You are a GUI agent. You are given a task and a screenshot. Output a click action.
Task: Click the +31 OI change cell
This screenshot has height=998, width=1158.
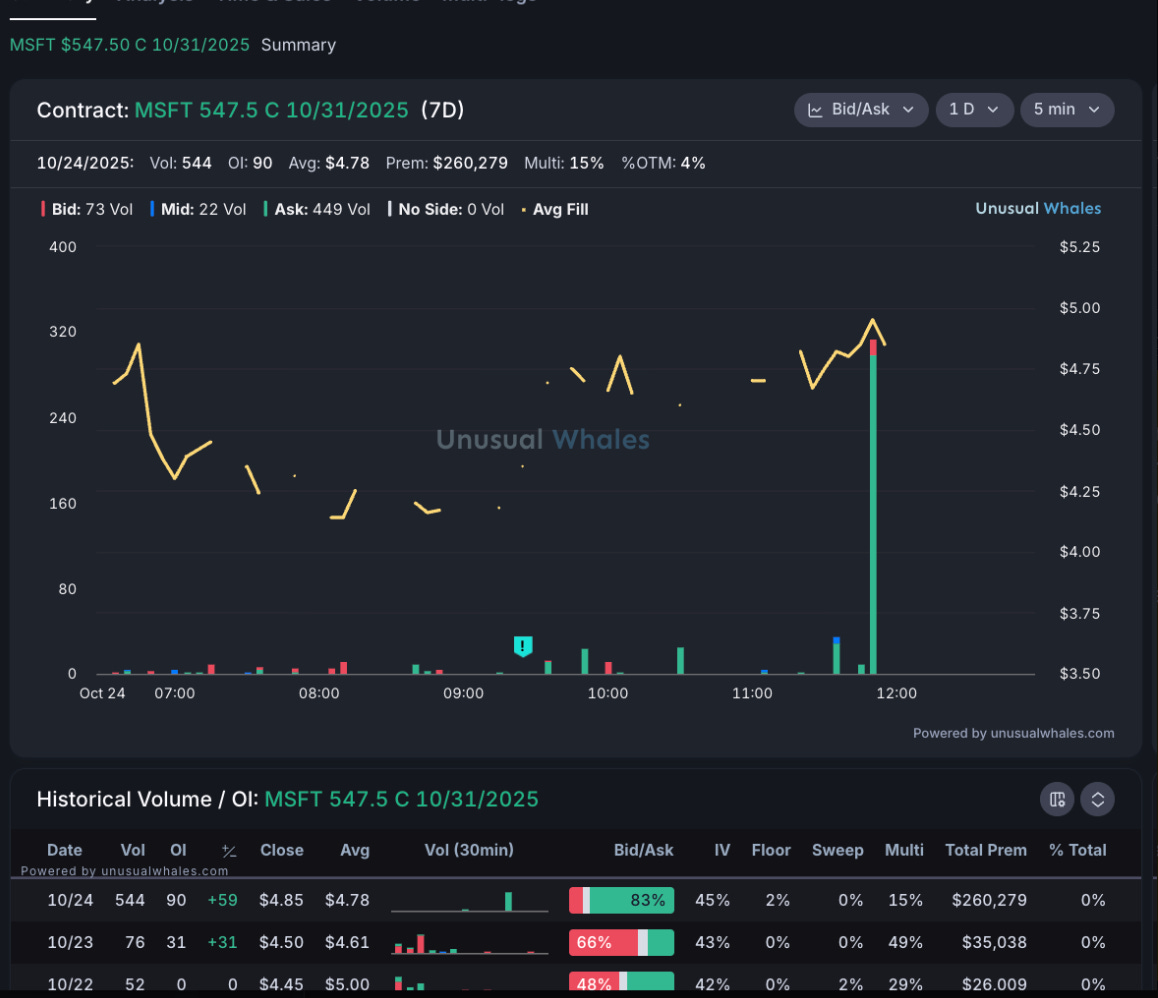tap(222, 943)
